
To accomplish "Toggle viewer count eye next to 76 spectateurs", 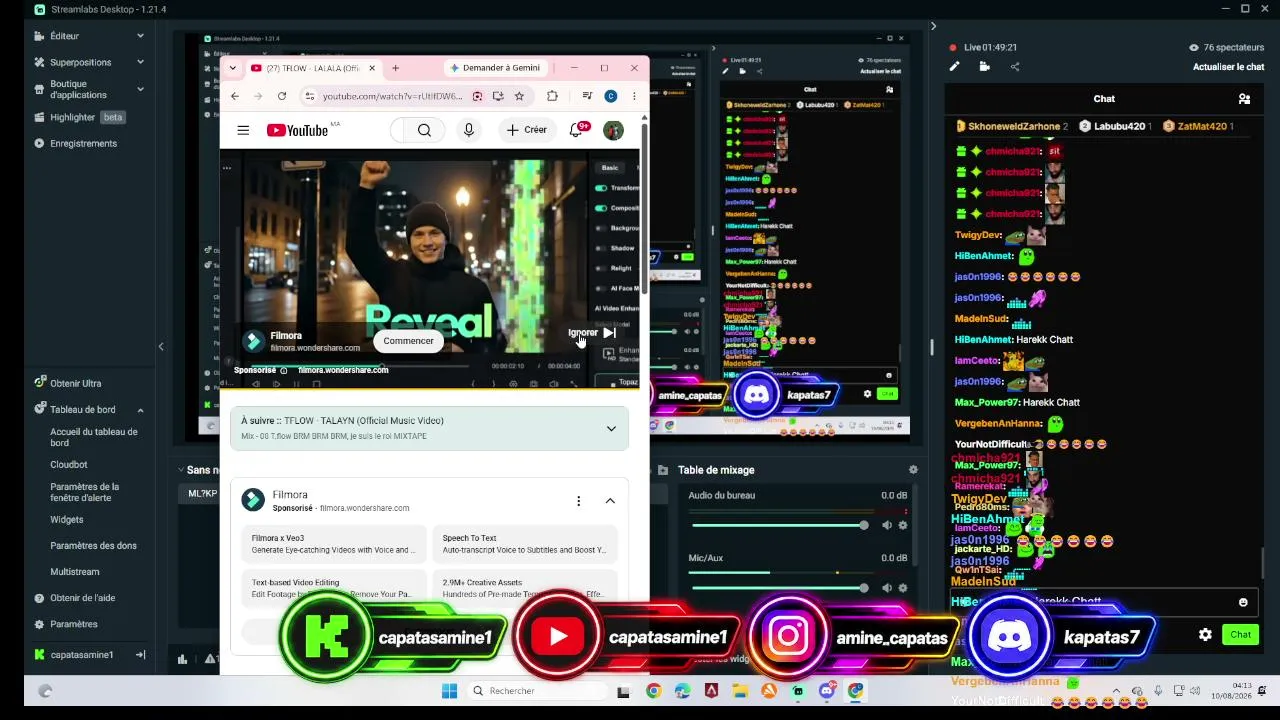I will point(1194,47).
